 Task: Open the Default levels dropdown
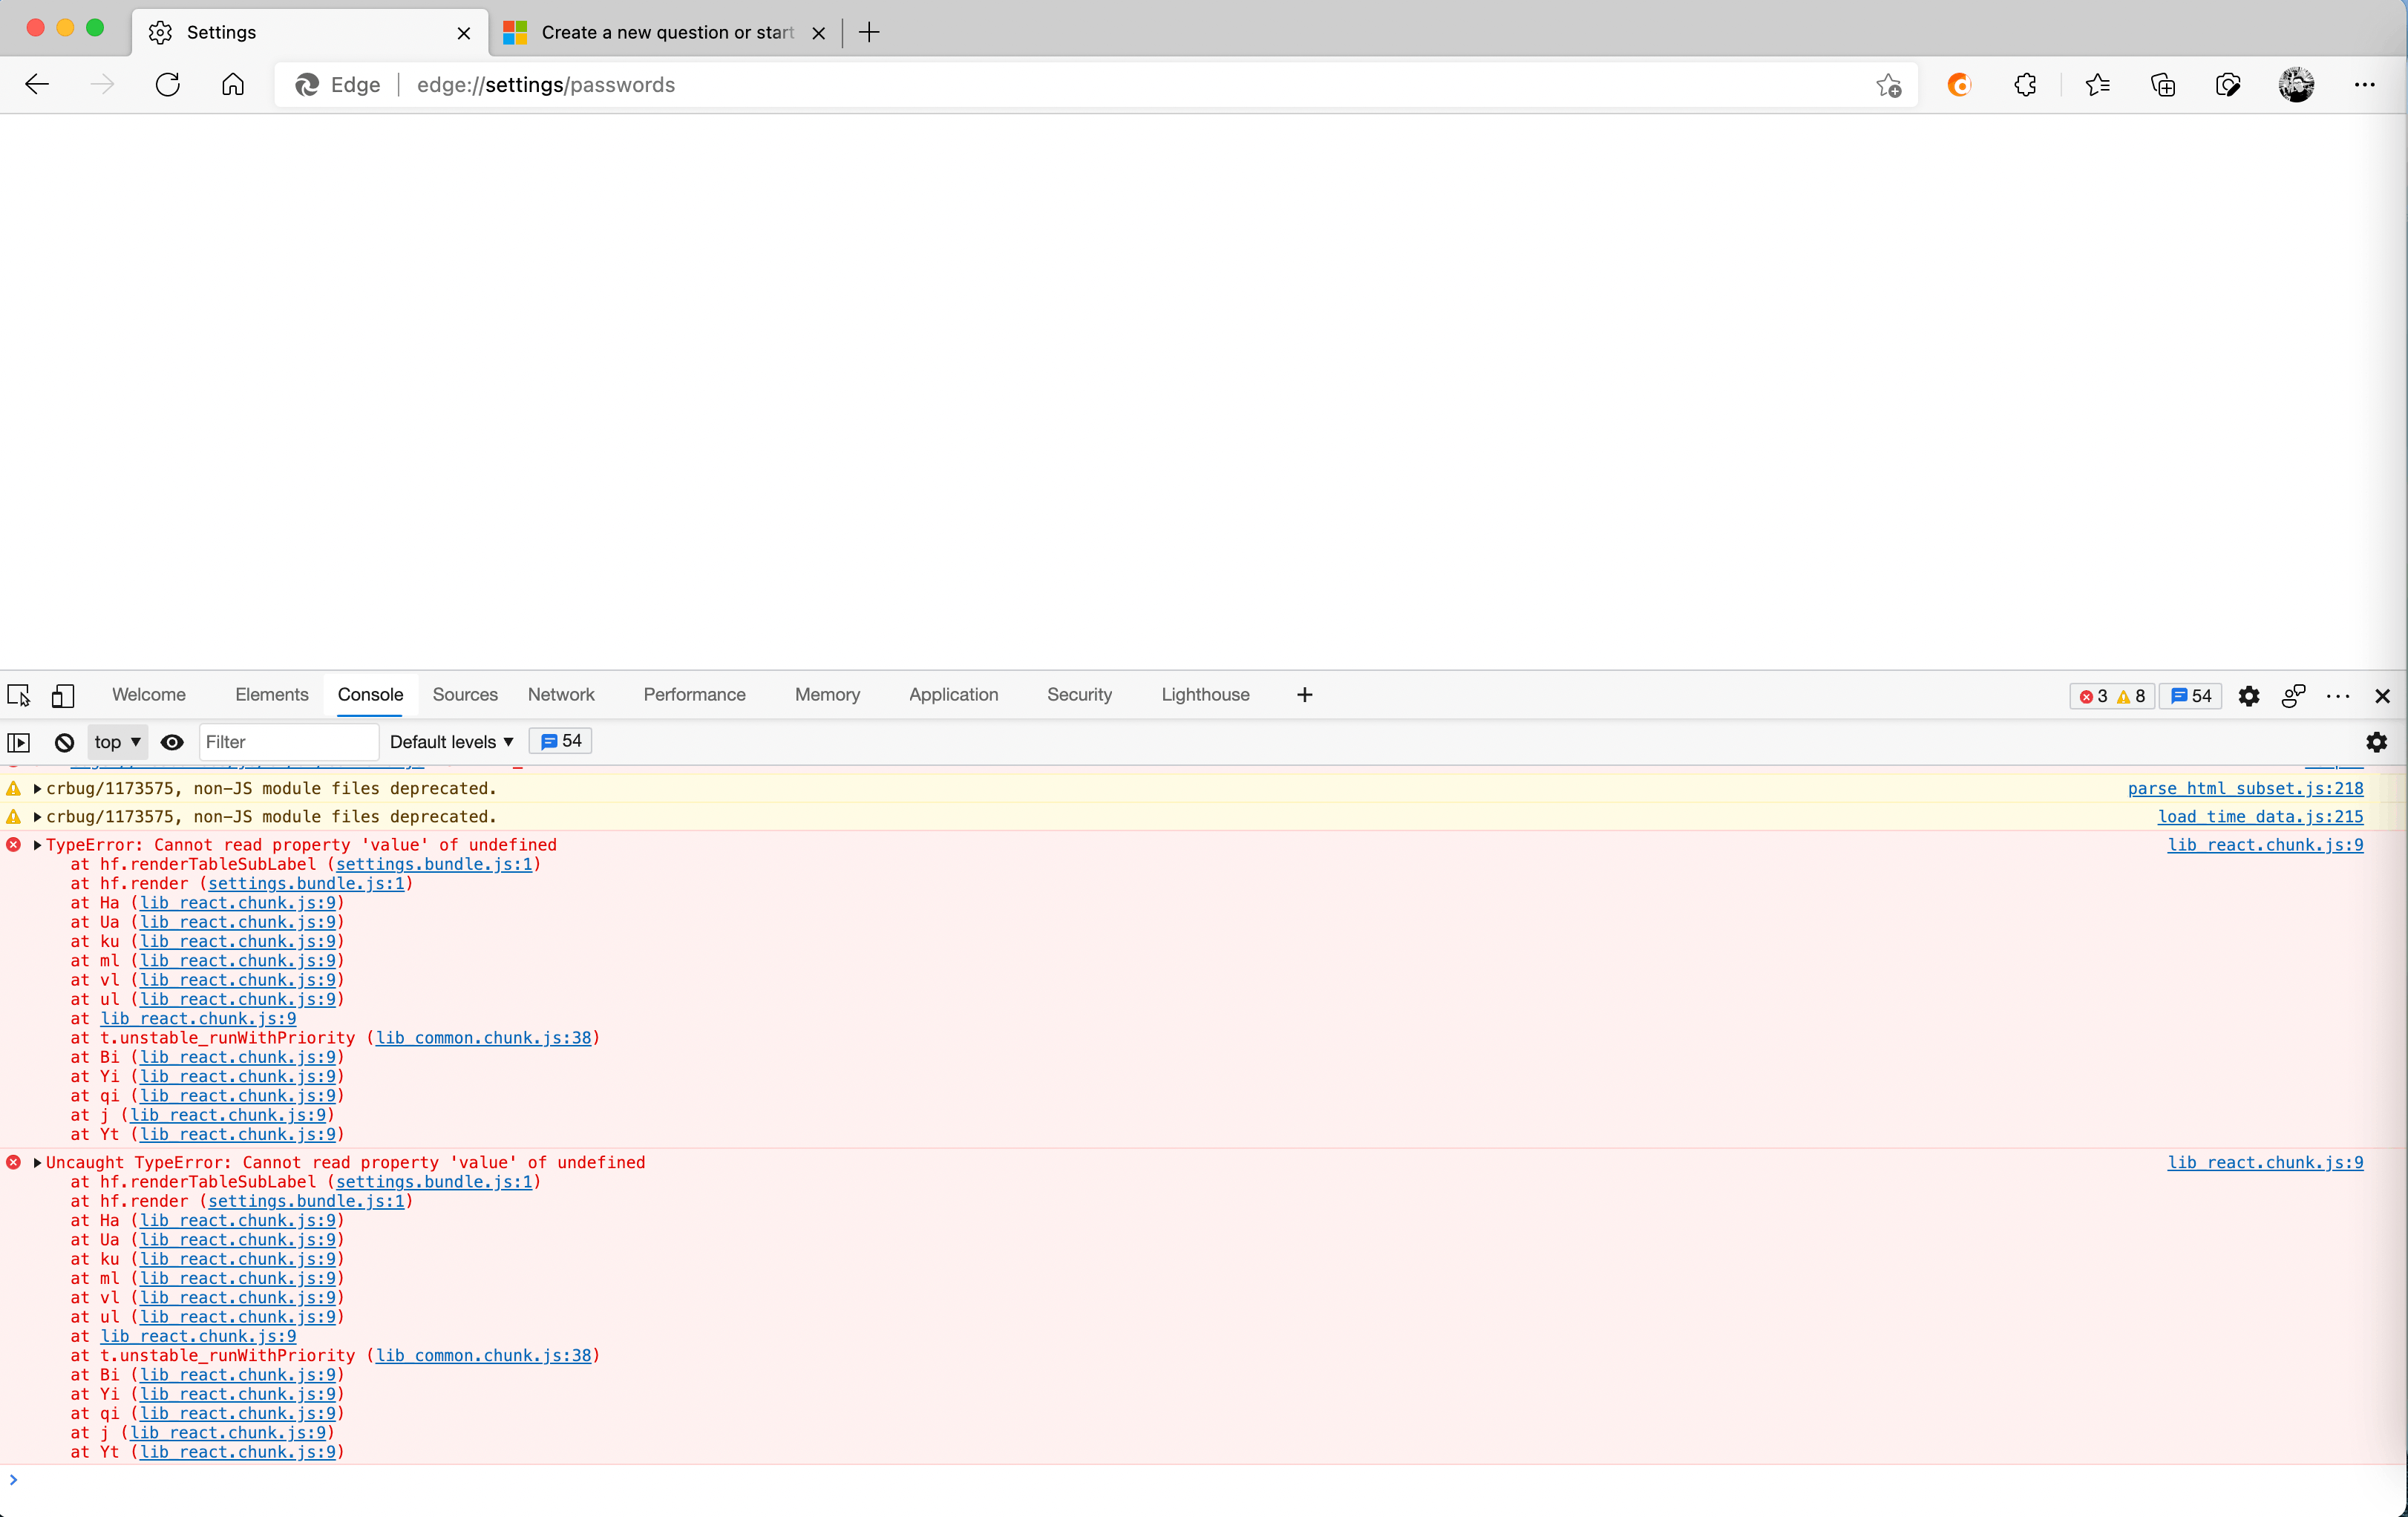(451, 742)
